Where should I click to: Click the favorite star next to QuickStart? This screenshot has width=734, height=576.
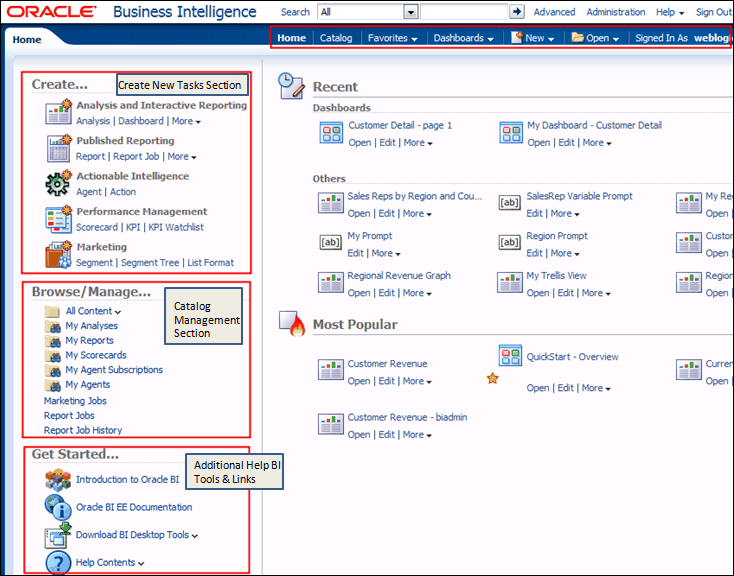click(492, 378)
